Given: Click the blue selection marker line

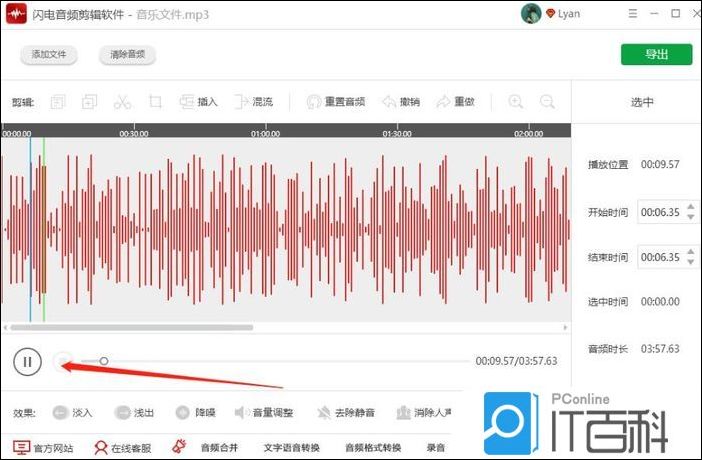Looking at the screenshot, I should point(30,229).
